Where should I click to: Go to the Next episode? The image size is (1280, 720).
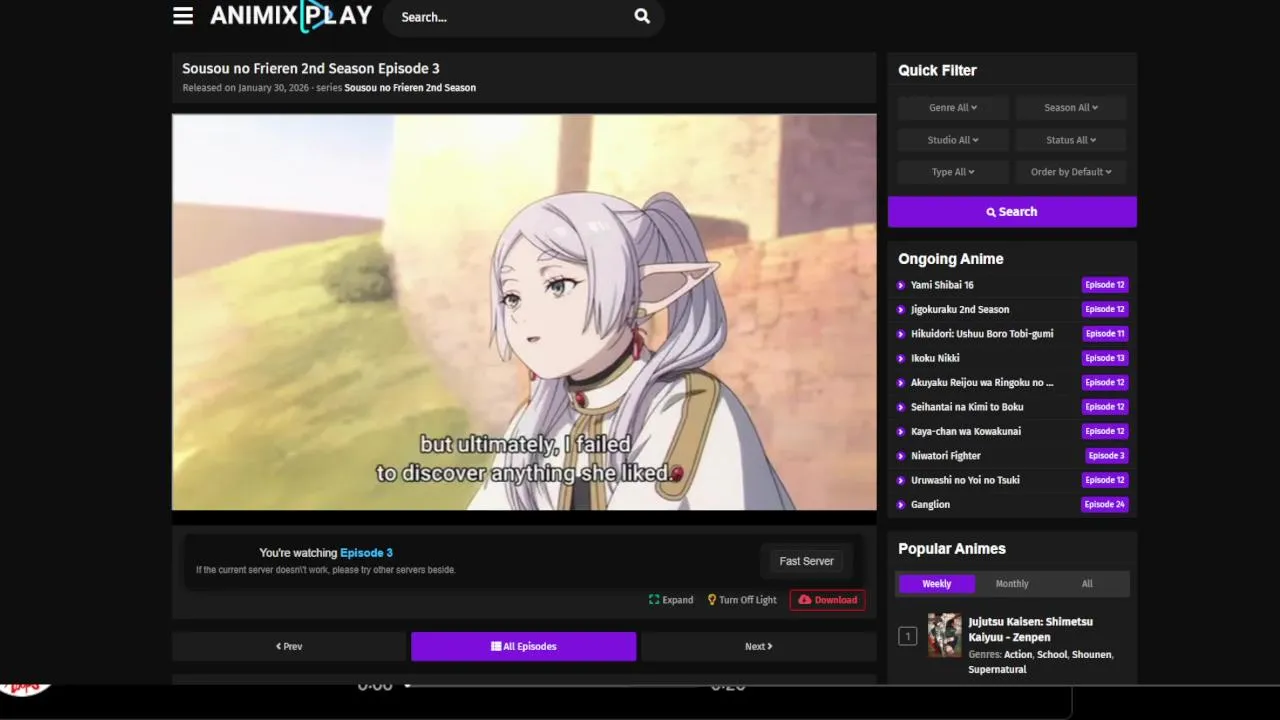(758, 647)
